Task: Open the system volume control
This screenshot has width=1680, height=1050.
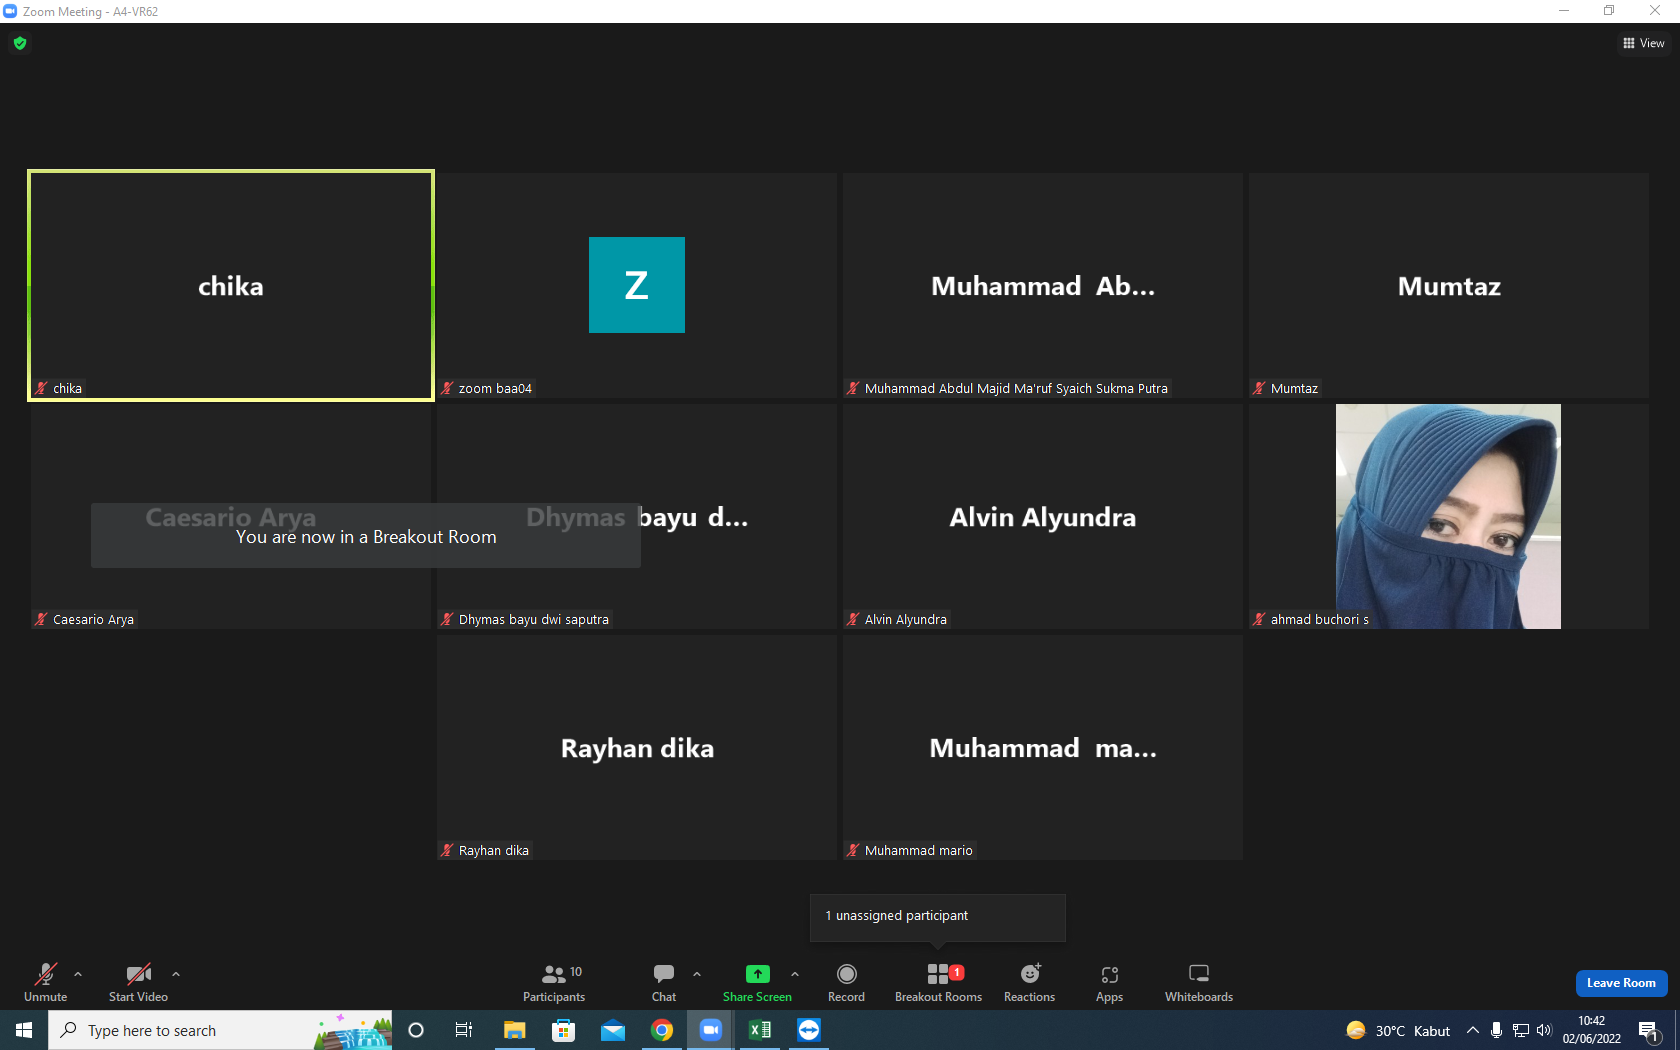Action: coord(1544,1030)
